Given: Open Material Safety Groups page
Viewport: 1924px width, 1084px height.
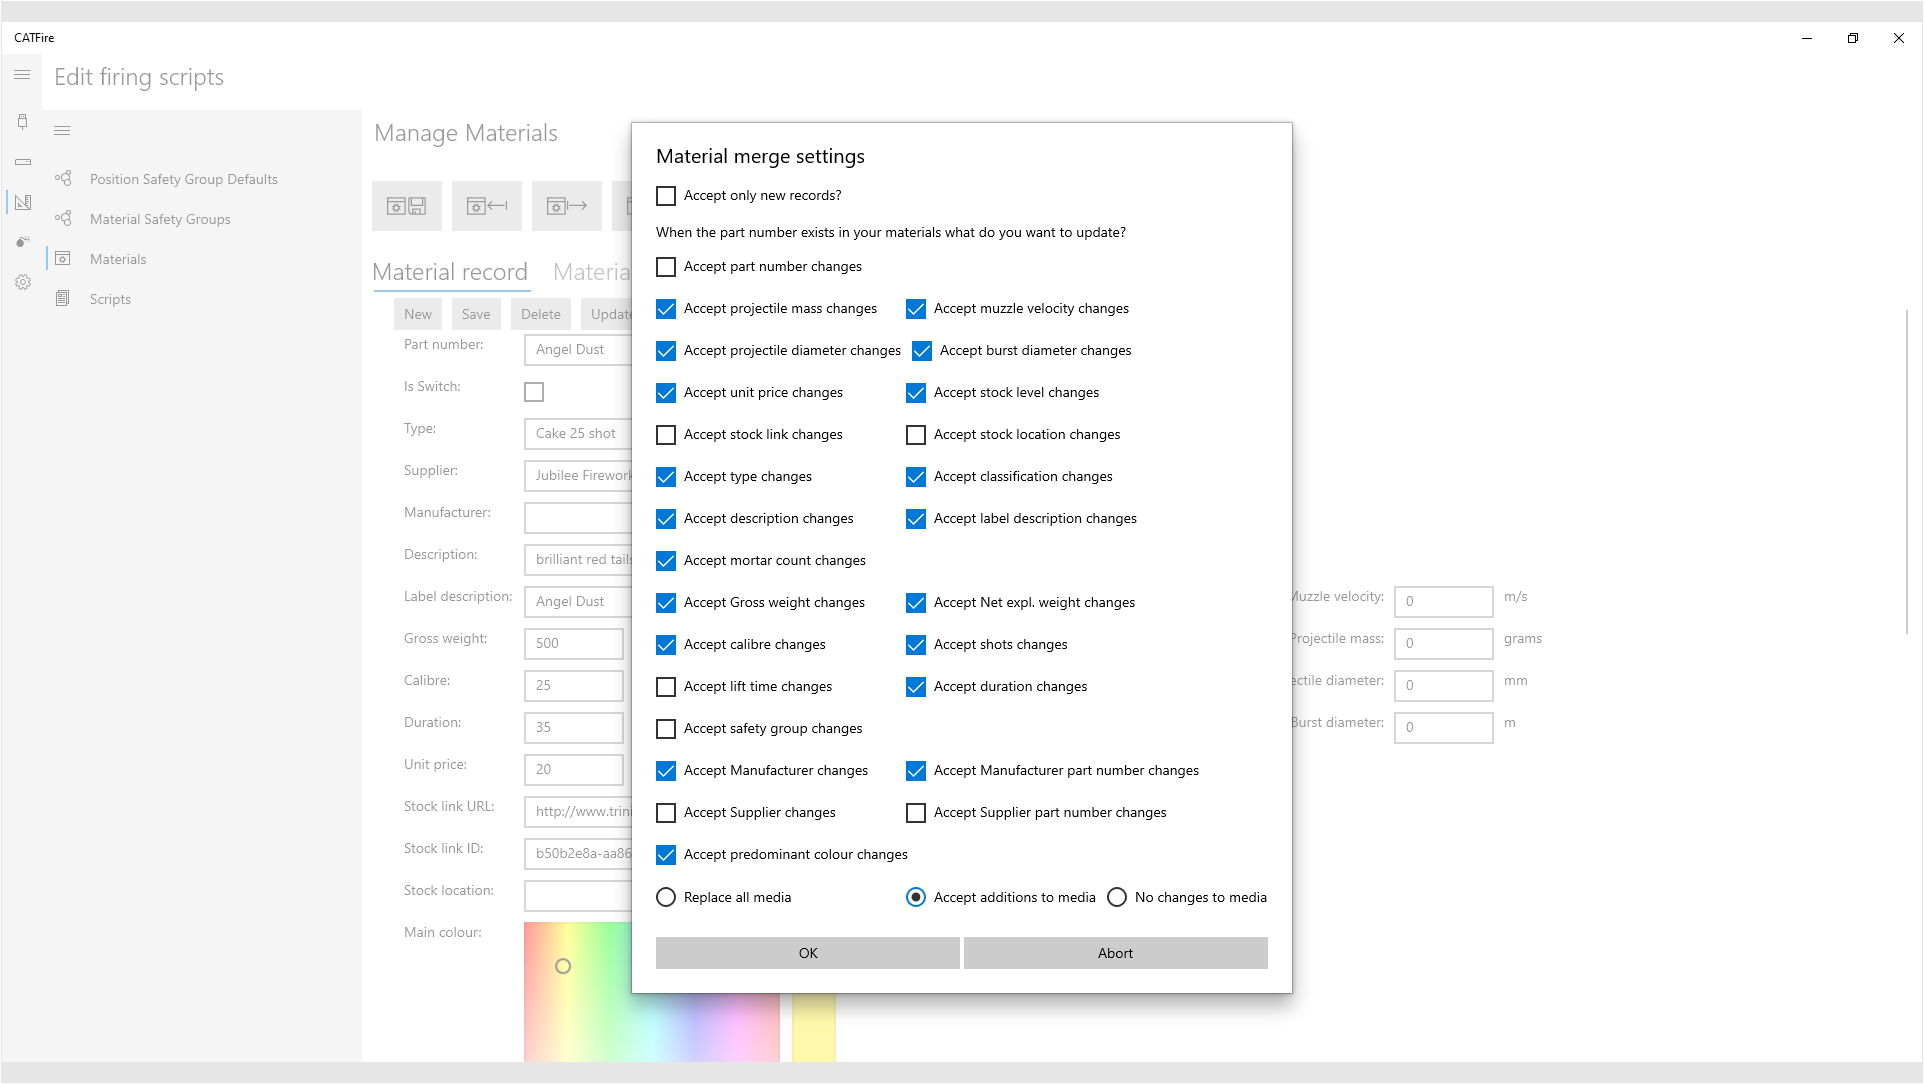Looking at the screenshot, I should pos(160,220).
